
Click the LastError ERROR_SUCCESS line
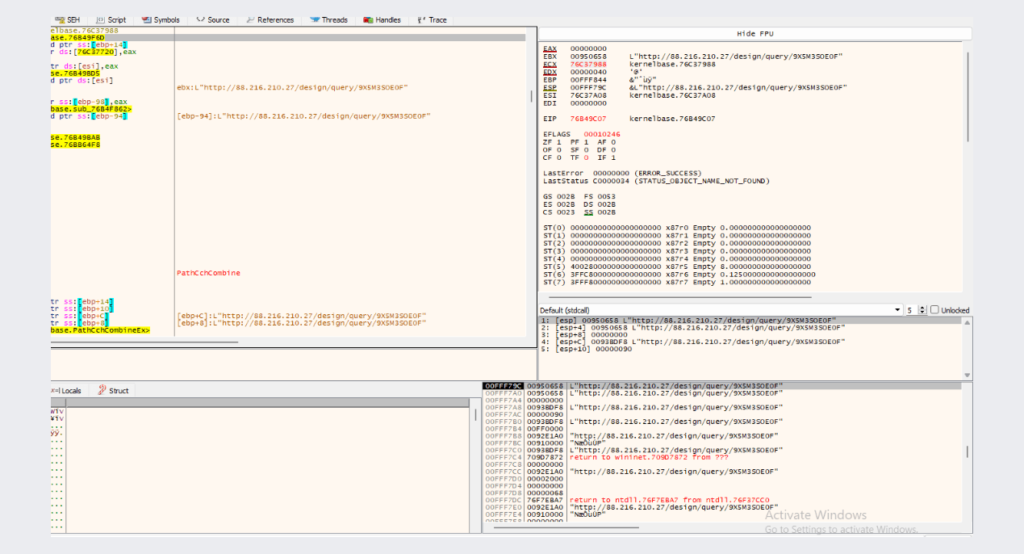click(622, 174)
